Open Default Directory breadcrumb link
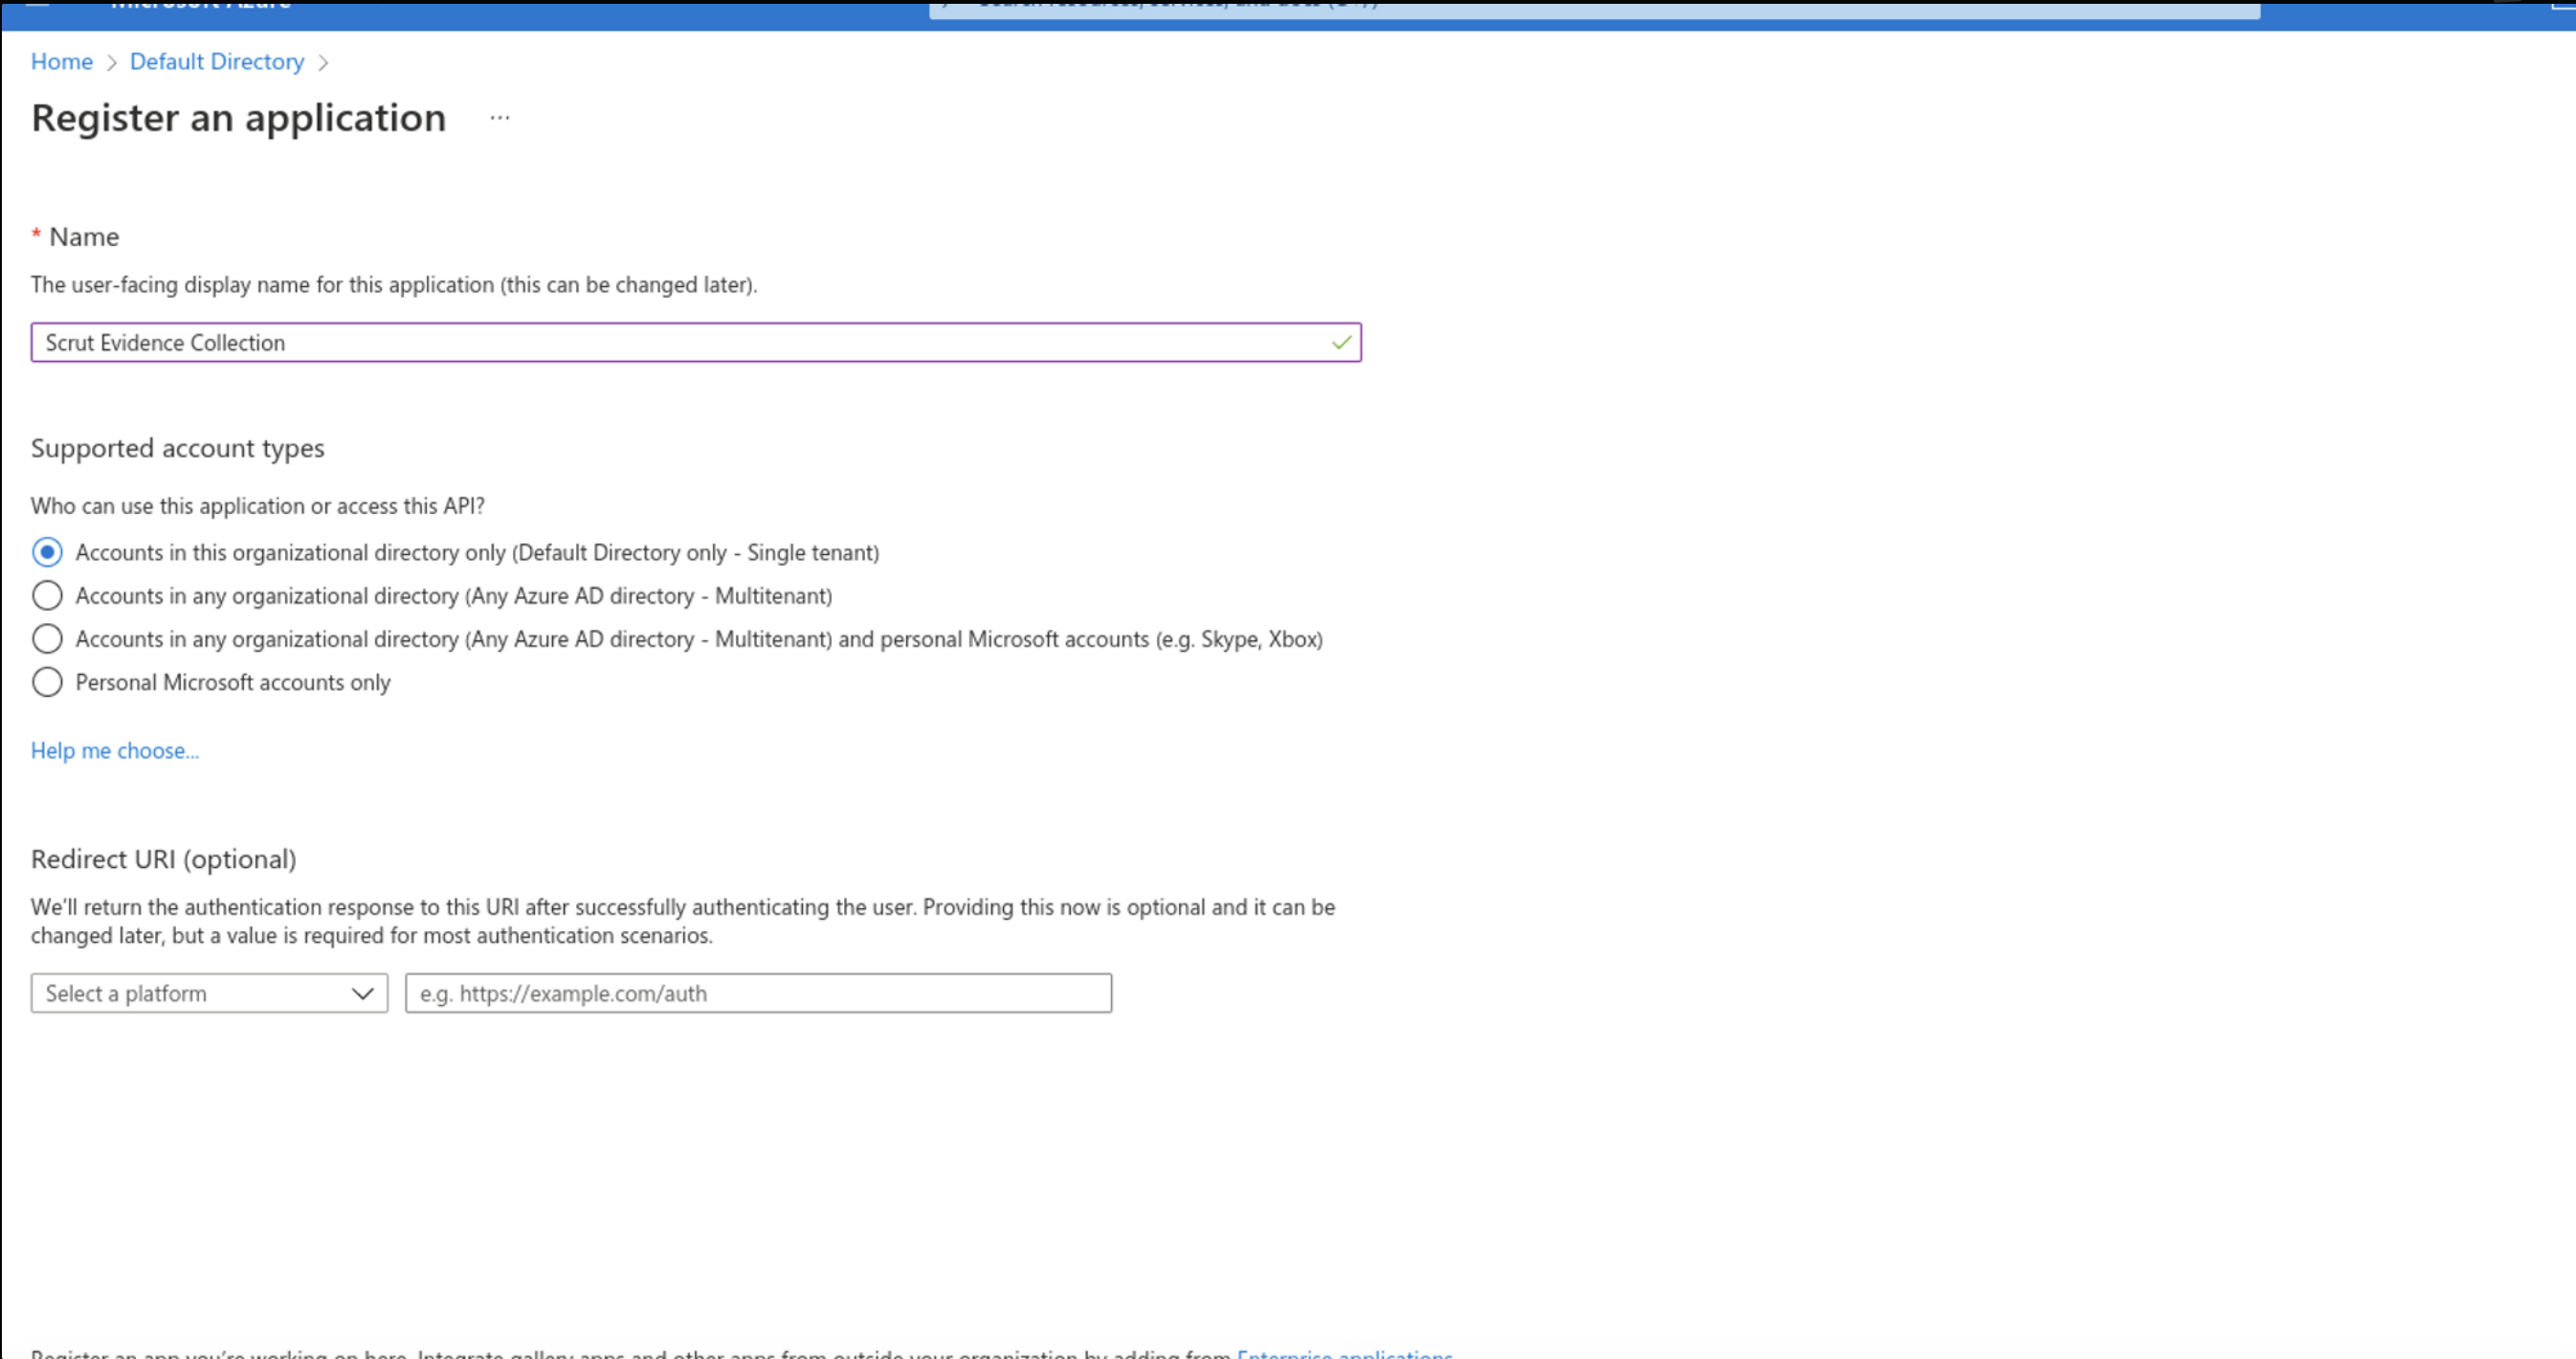Screen dimensions: 2576x1359 pyautogui.click(x=217, y=62)
